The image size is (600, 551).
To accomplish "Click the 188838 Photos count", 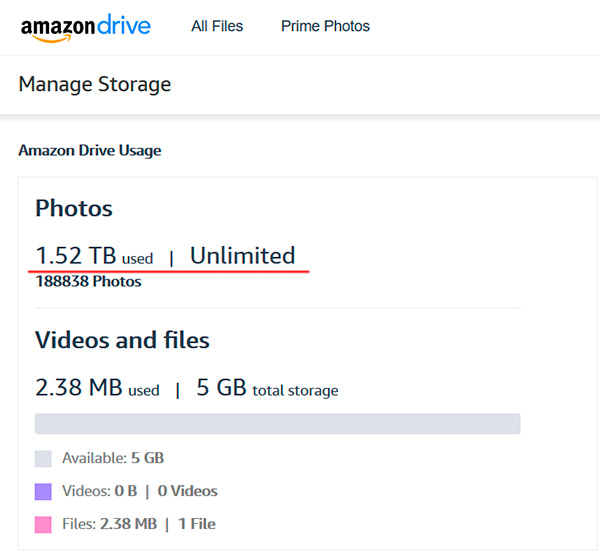I will point(88,282).
